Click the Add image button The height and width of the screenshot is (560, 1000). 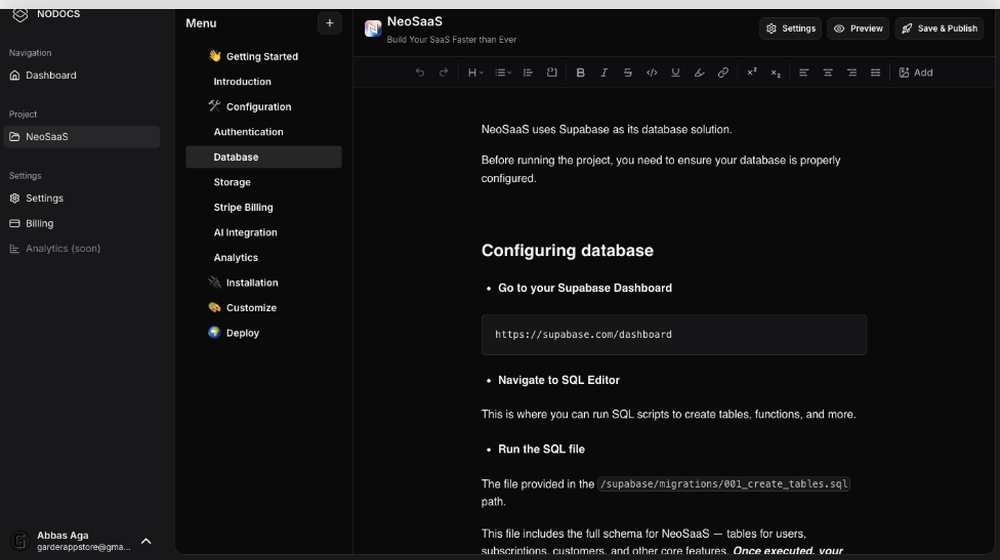[916, 73]
